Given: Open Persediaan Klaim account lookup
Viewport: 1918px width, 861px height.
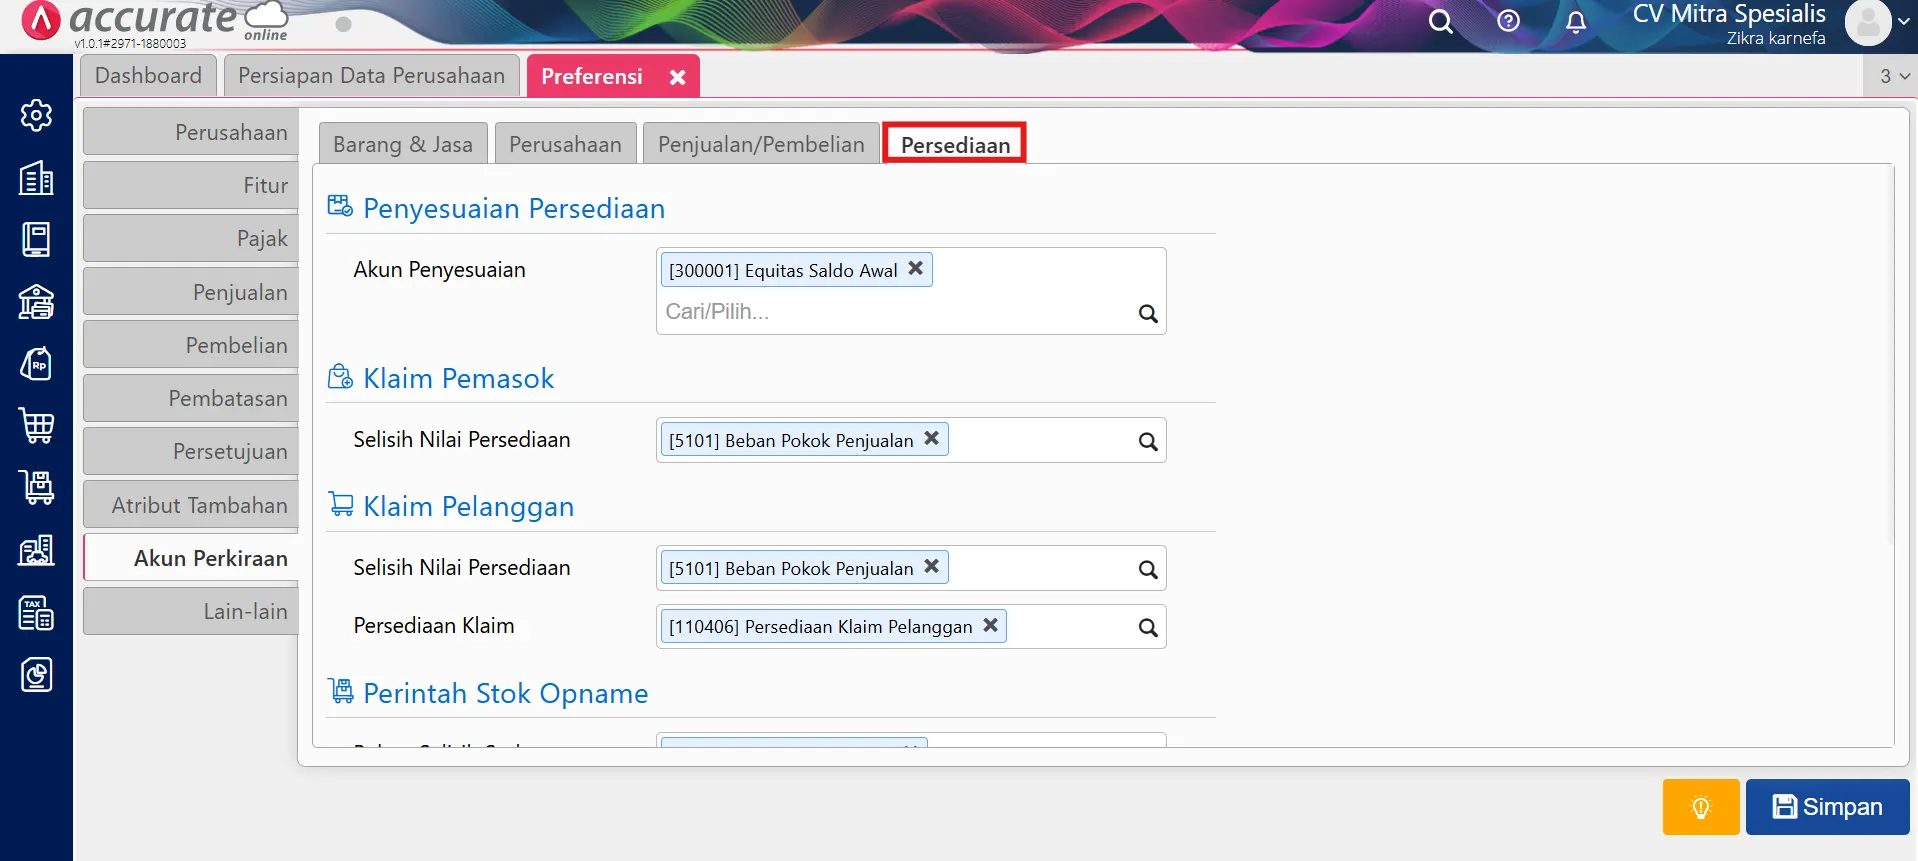Looking at the screenshot, I should point(1147,627).
